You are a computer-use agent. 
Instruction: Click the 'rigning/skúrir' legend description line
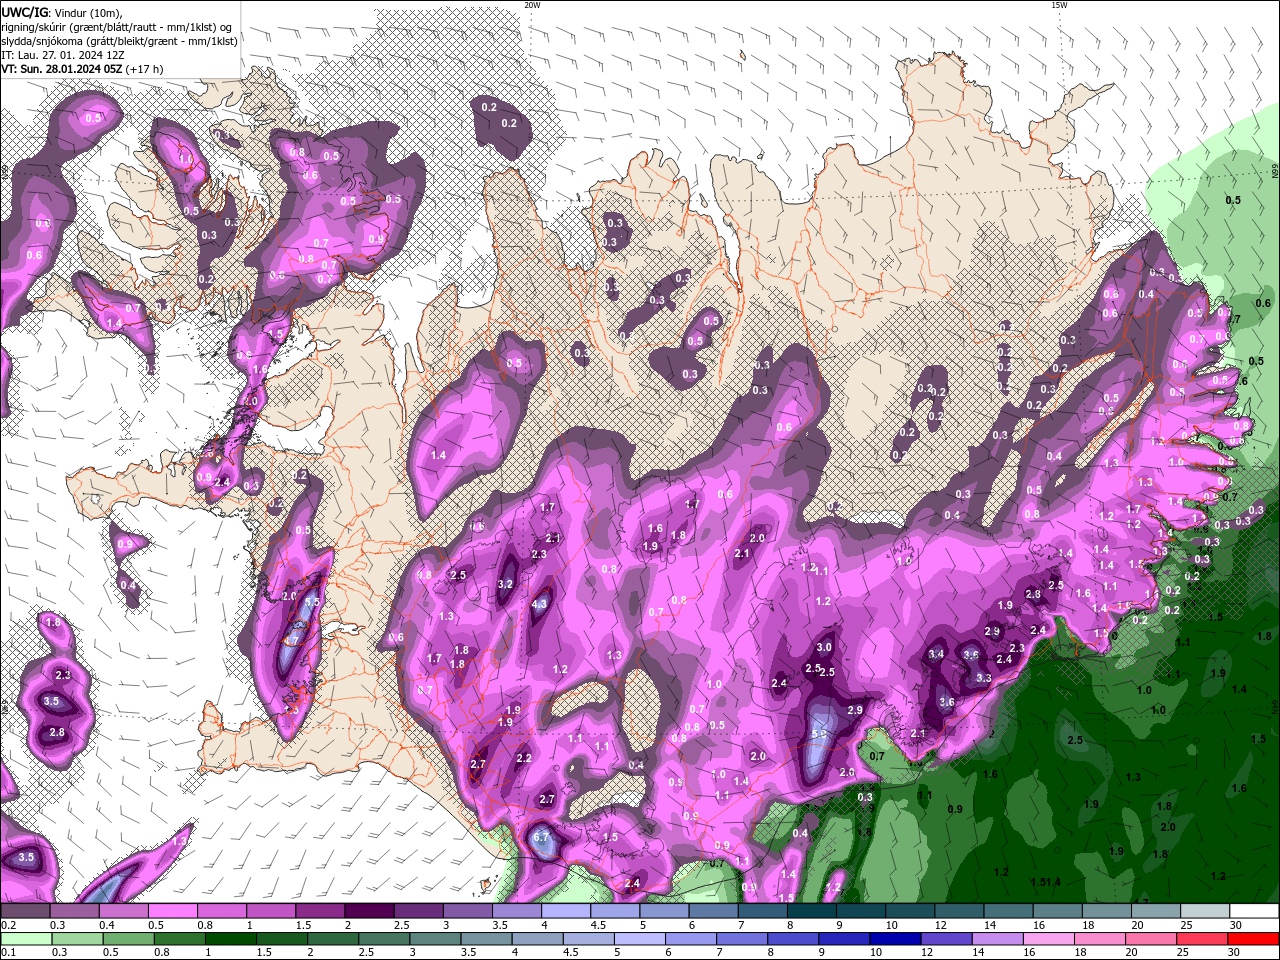click(118, 26)
